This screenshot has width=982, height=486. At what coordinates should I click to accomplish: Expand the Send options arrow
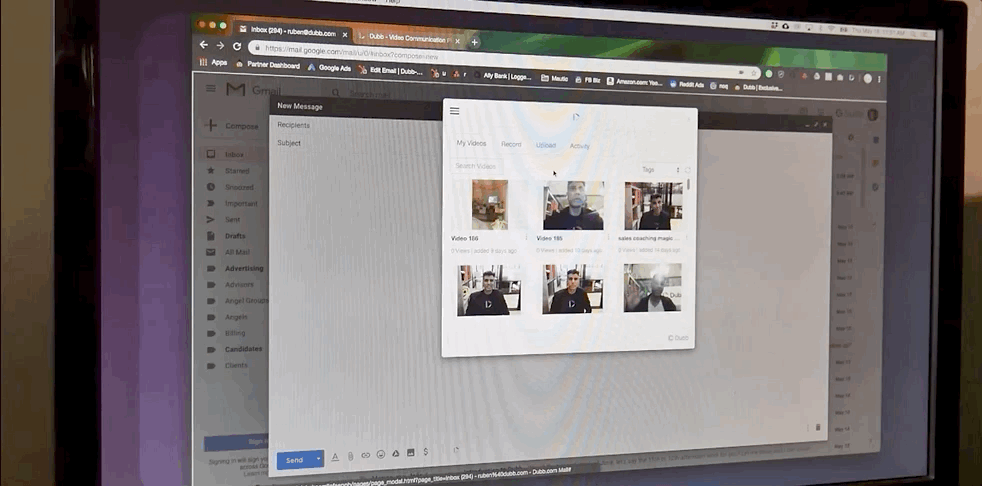[x=318, y=460]
